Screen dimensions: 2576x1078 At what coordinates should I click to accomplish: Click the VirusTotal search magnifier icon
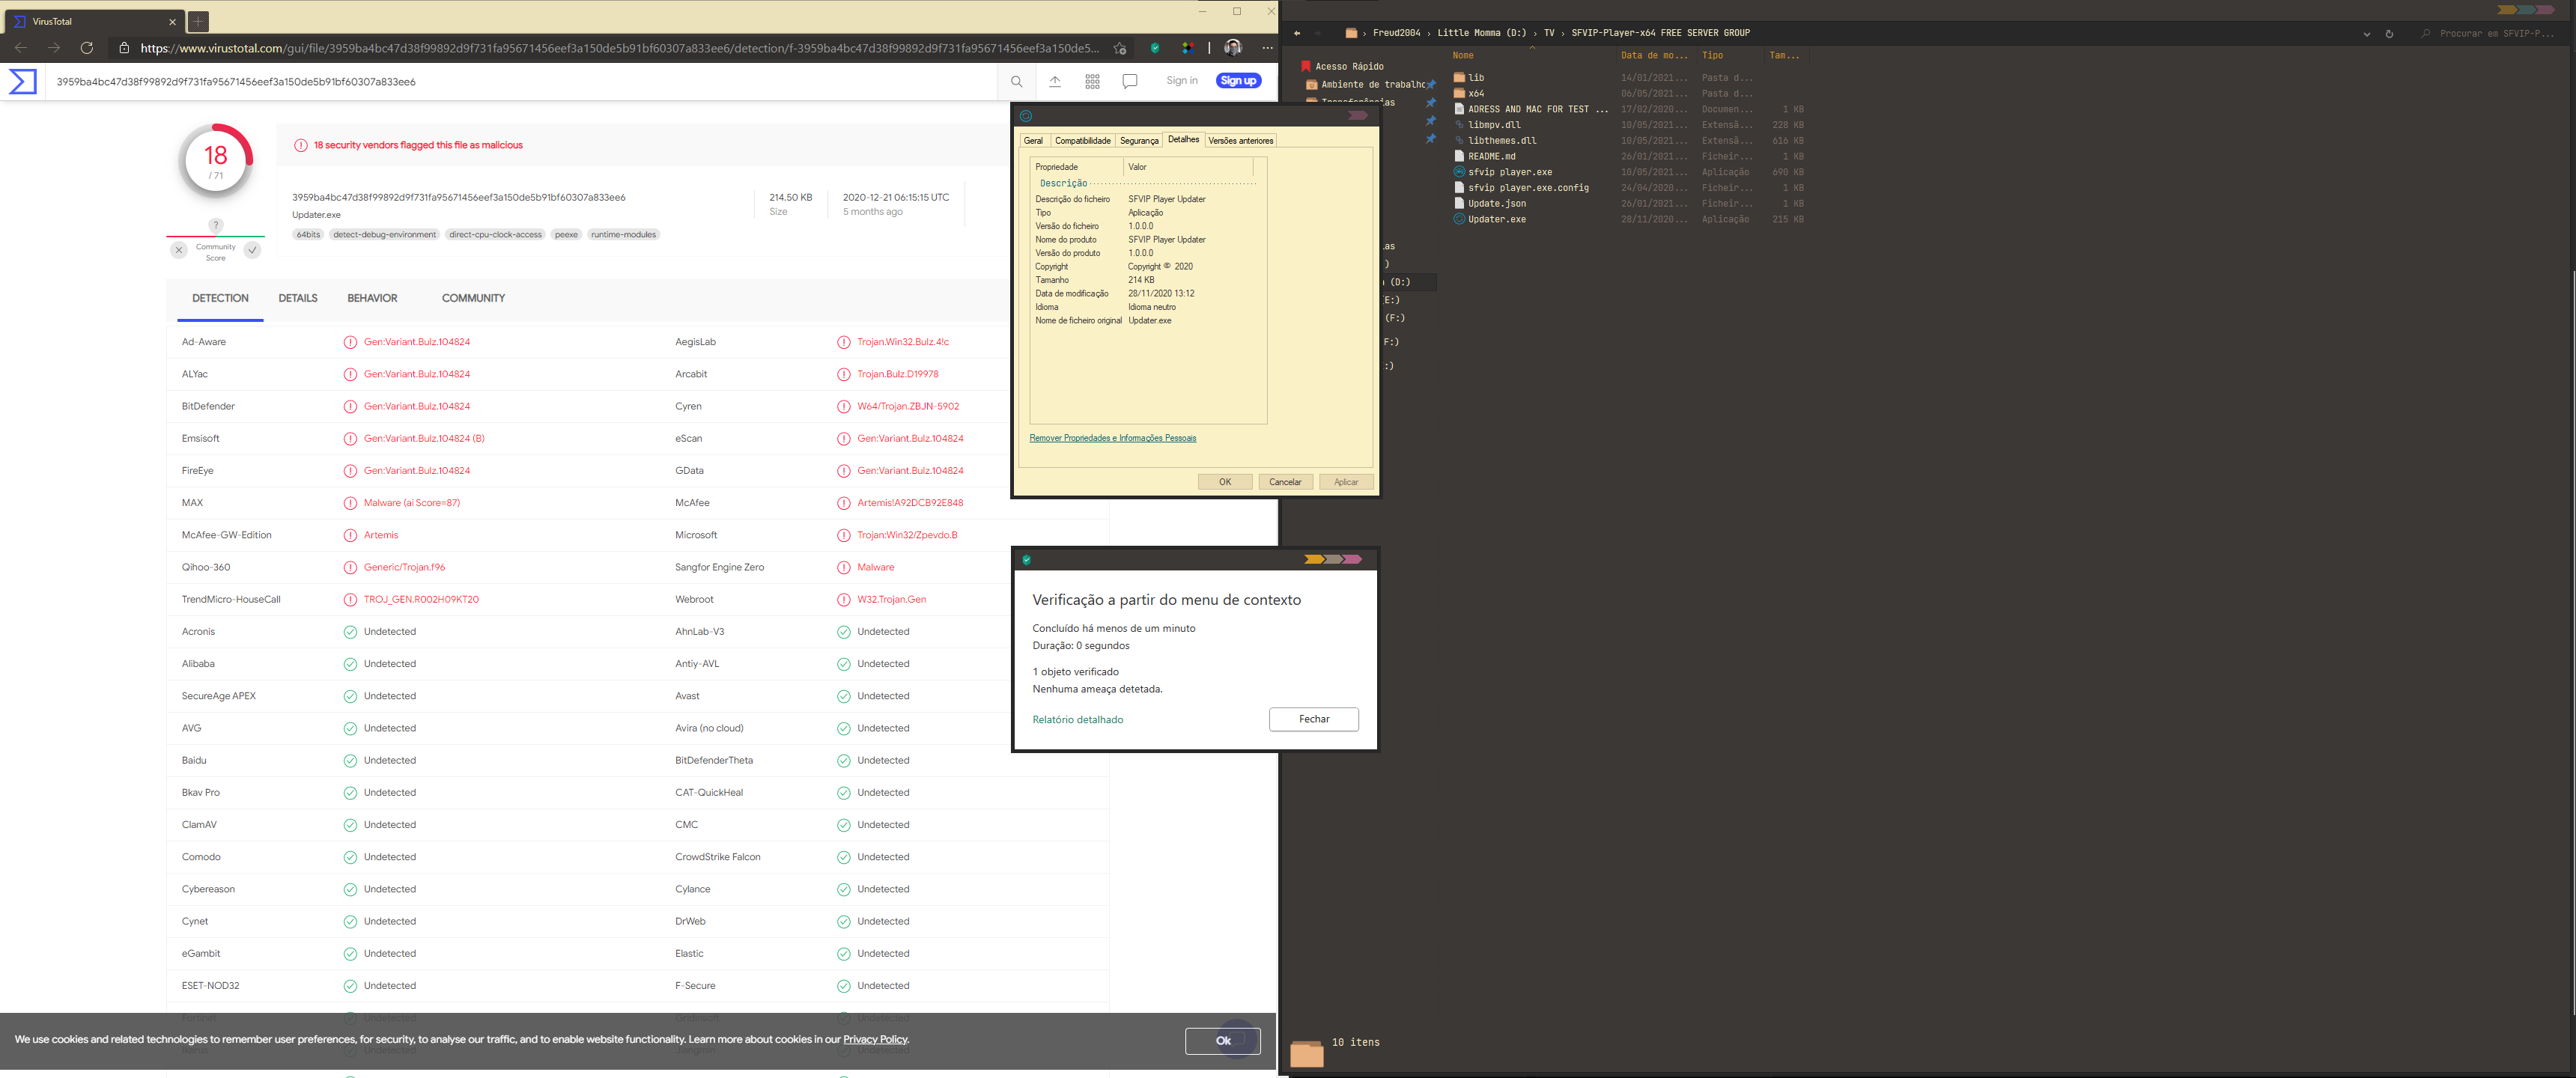click(1016, 82)
